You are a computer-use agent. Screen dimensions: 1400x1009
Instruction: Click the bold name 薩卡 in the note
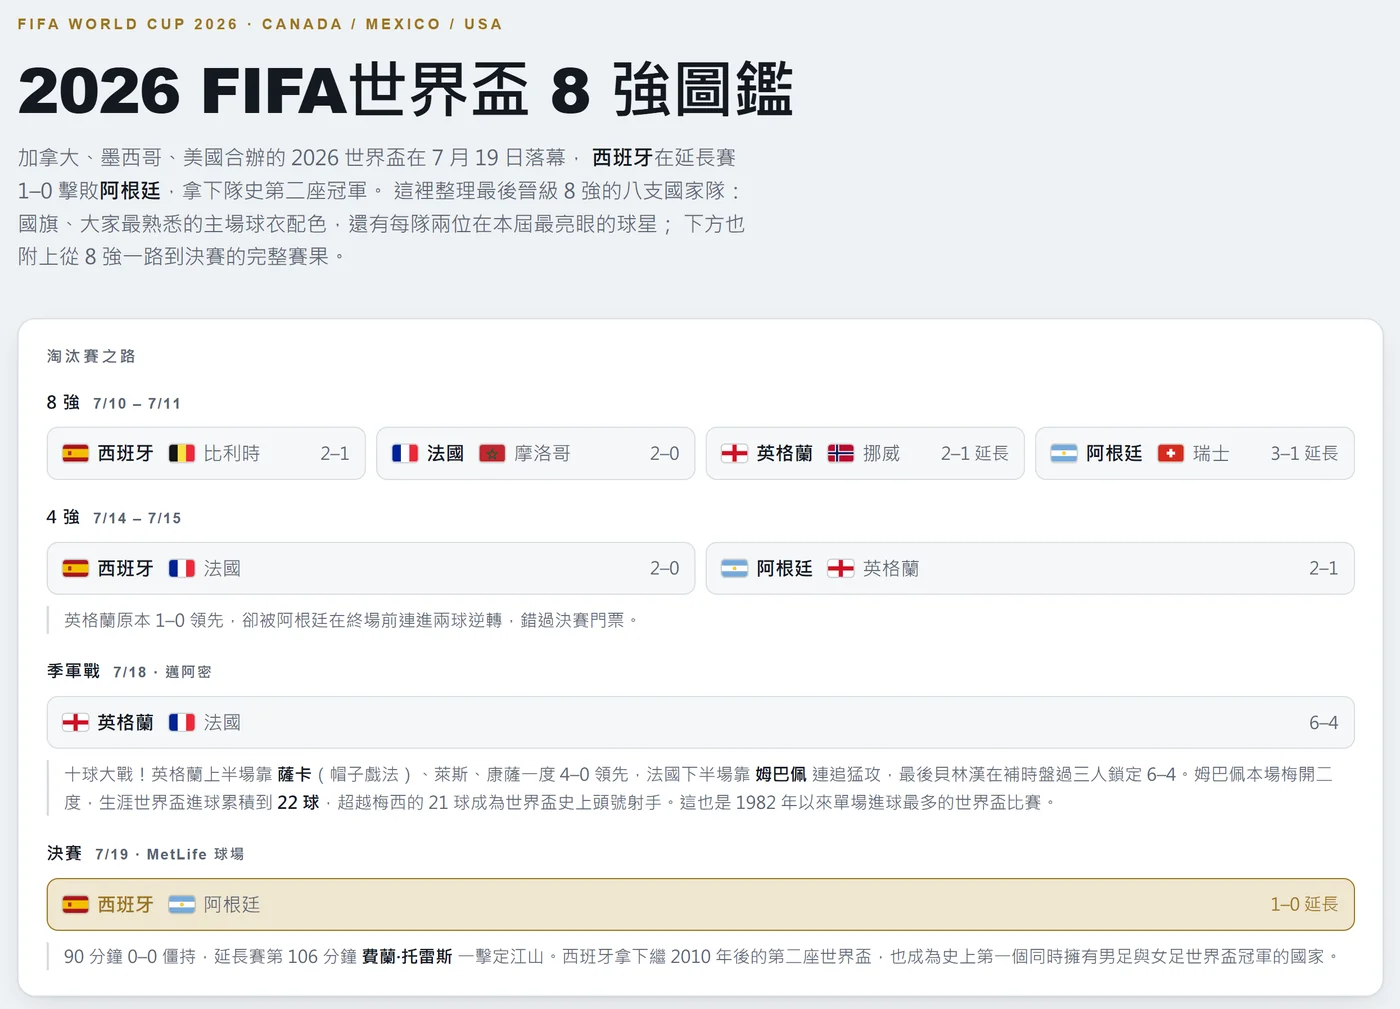coord(294,774)
